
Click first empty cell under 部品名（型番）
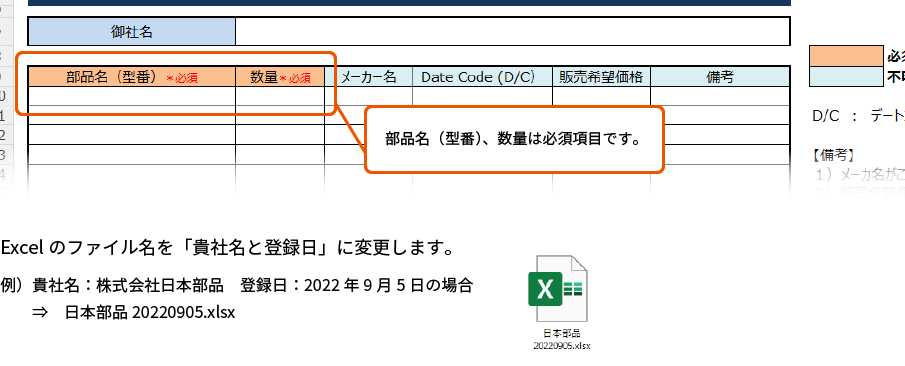tap(132, 96)
